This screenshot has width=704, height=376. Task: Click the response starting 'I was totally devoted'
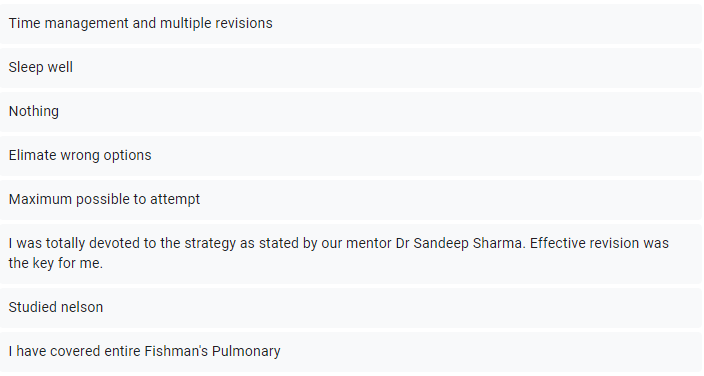point(351,253)
